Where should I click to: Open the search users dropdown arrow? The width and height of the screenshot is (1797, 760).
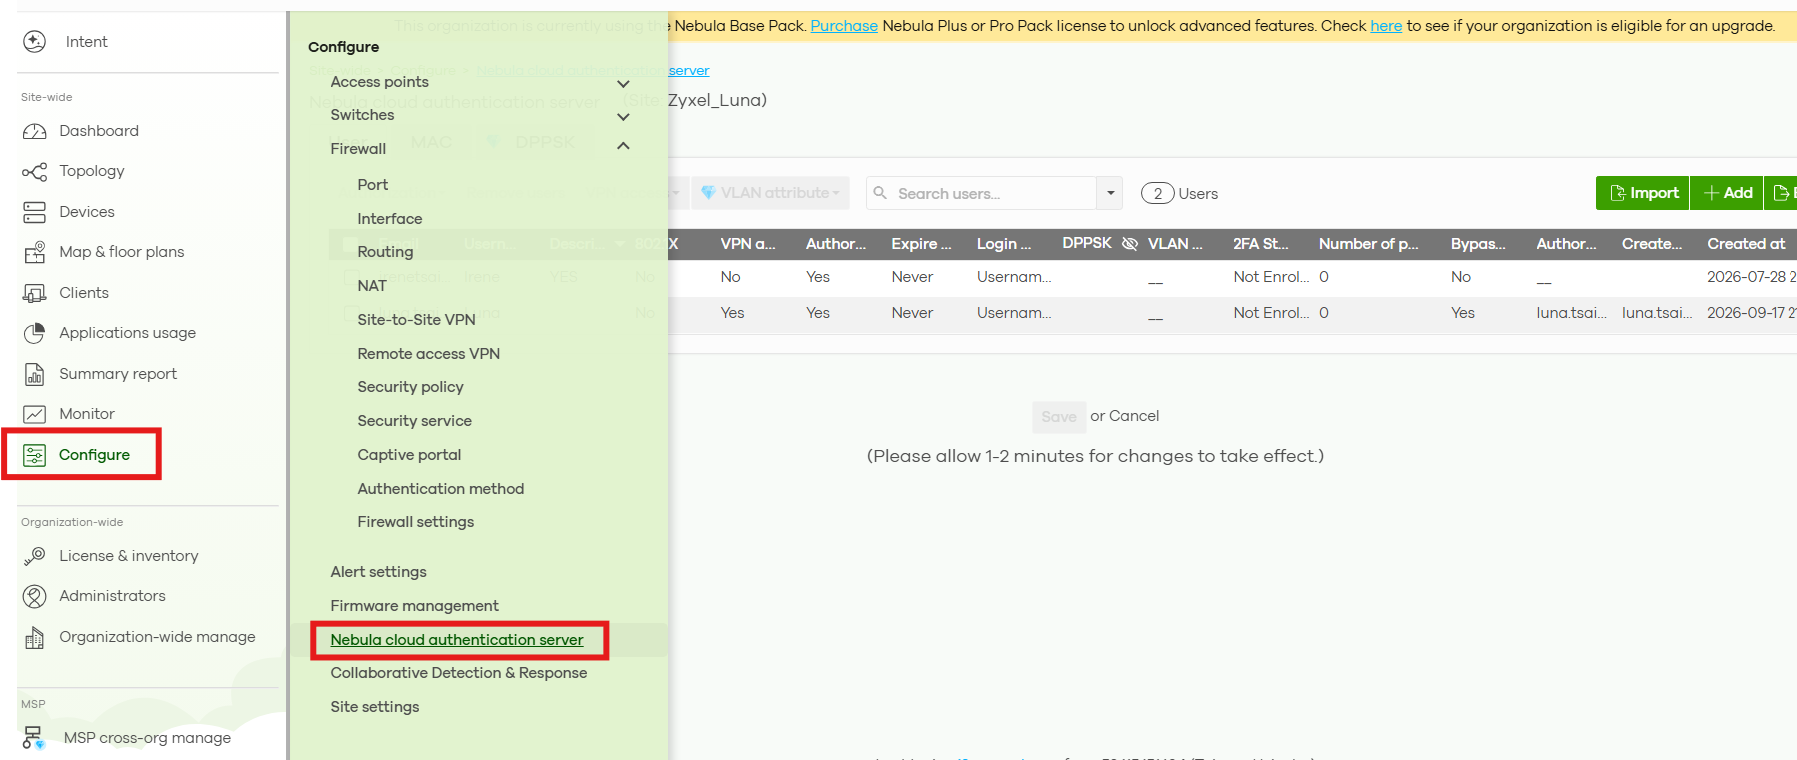click(x=1110, y=193)
